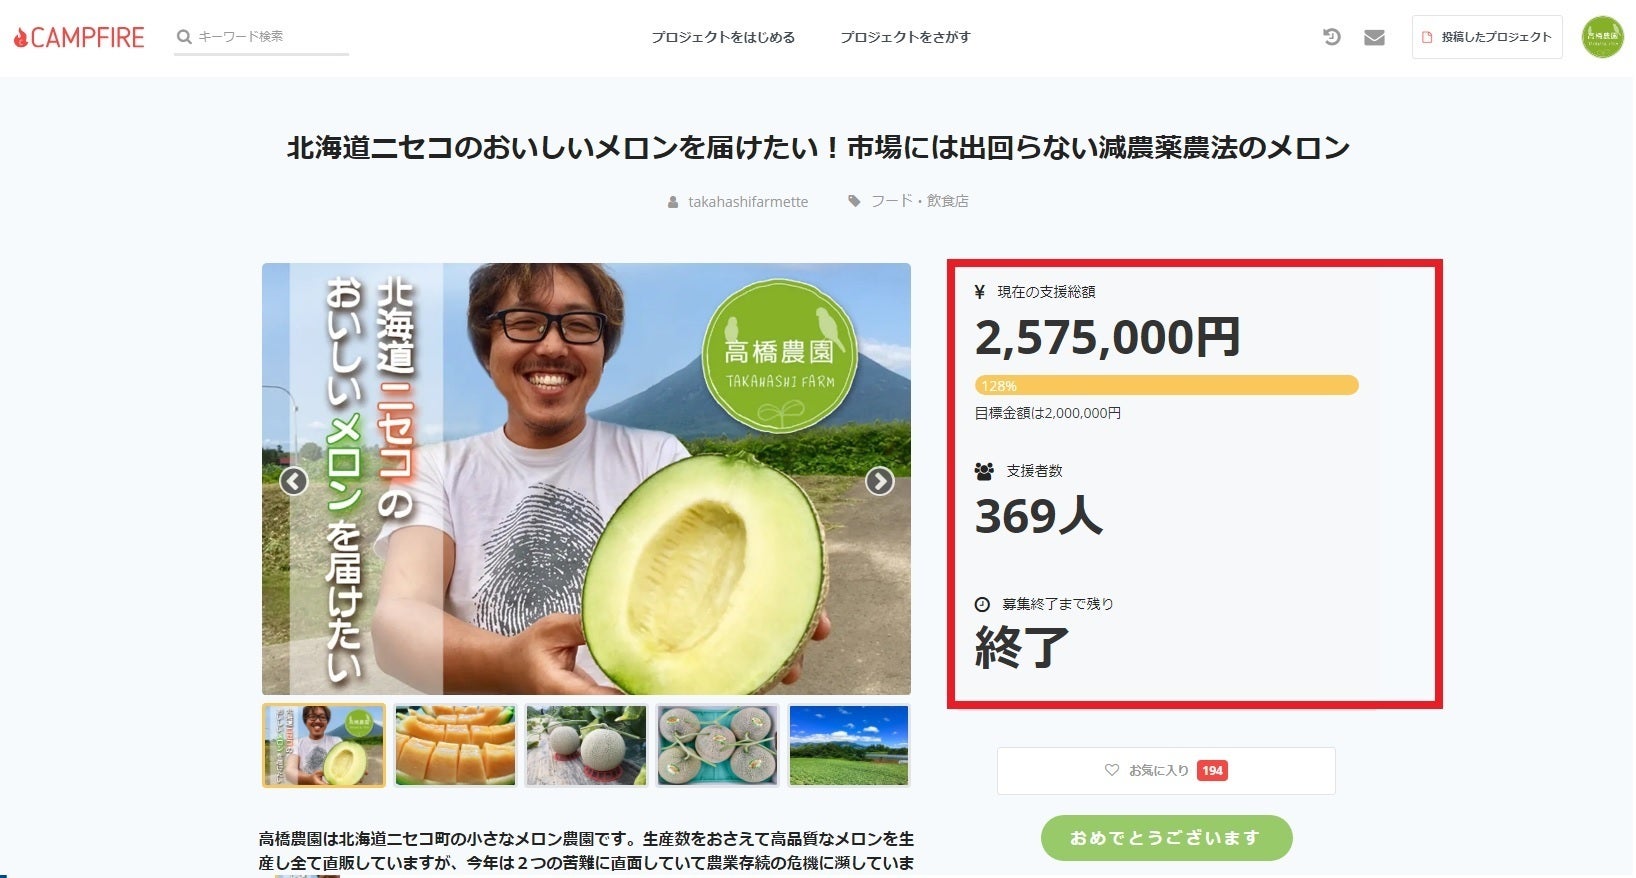Select the sliced orange melon thumbnail
This screenshot has width=1636, height=878.
pos(455,745)
